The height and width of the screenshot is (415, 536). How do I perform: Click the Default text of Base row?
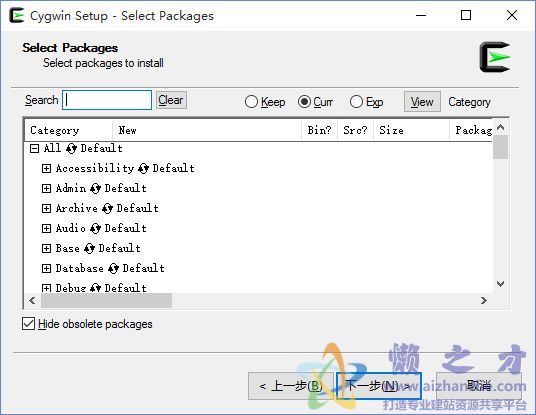tap(120, 248)
